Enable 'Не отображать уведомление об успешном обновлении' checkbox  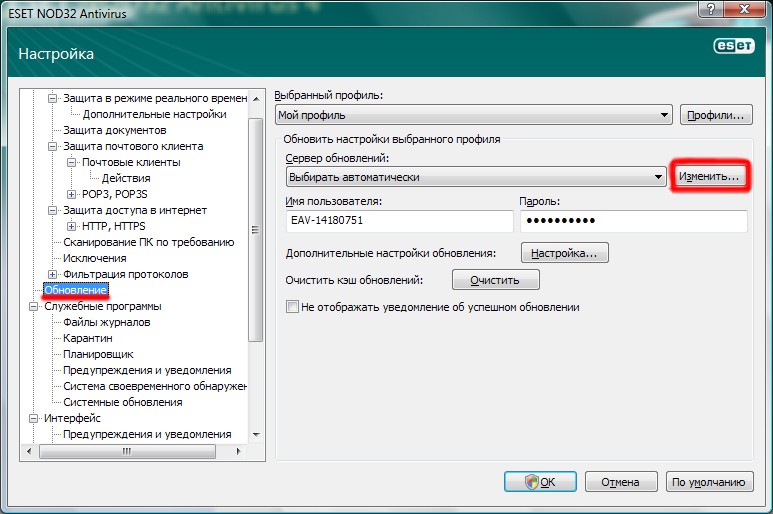coord(292,307)
